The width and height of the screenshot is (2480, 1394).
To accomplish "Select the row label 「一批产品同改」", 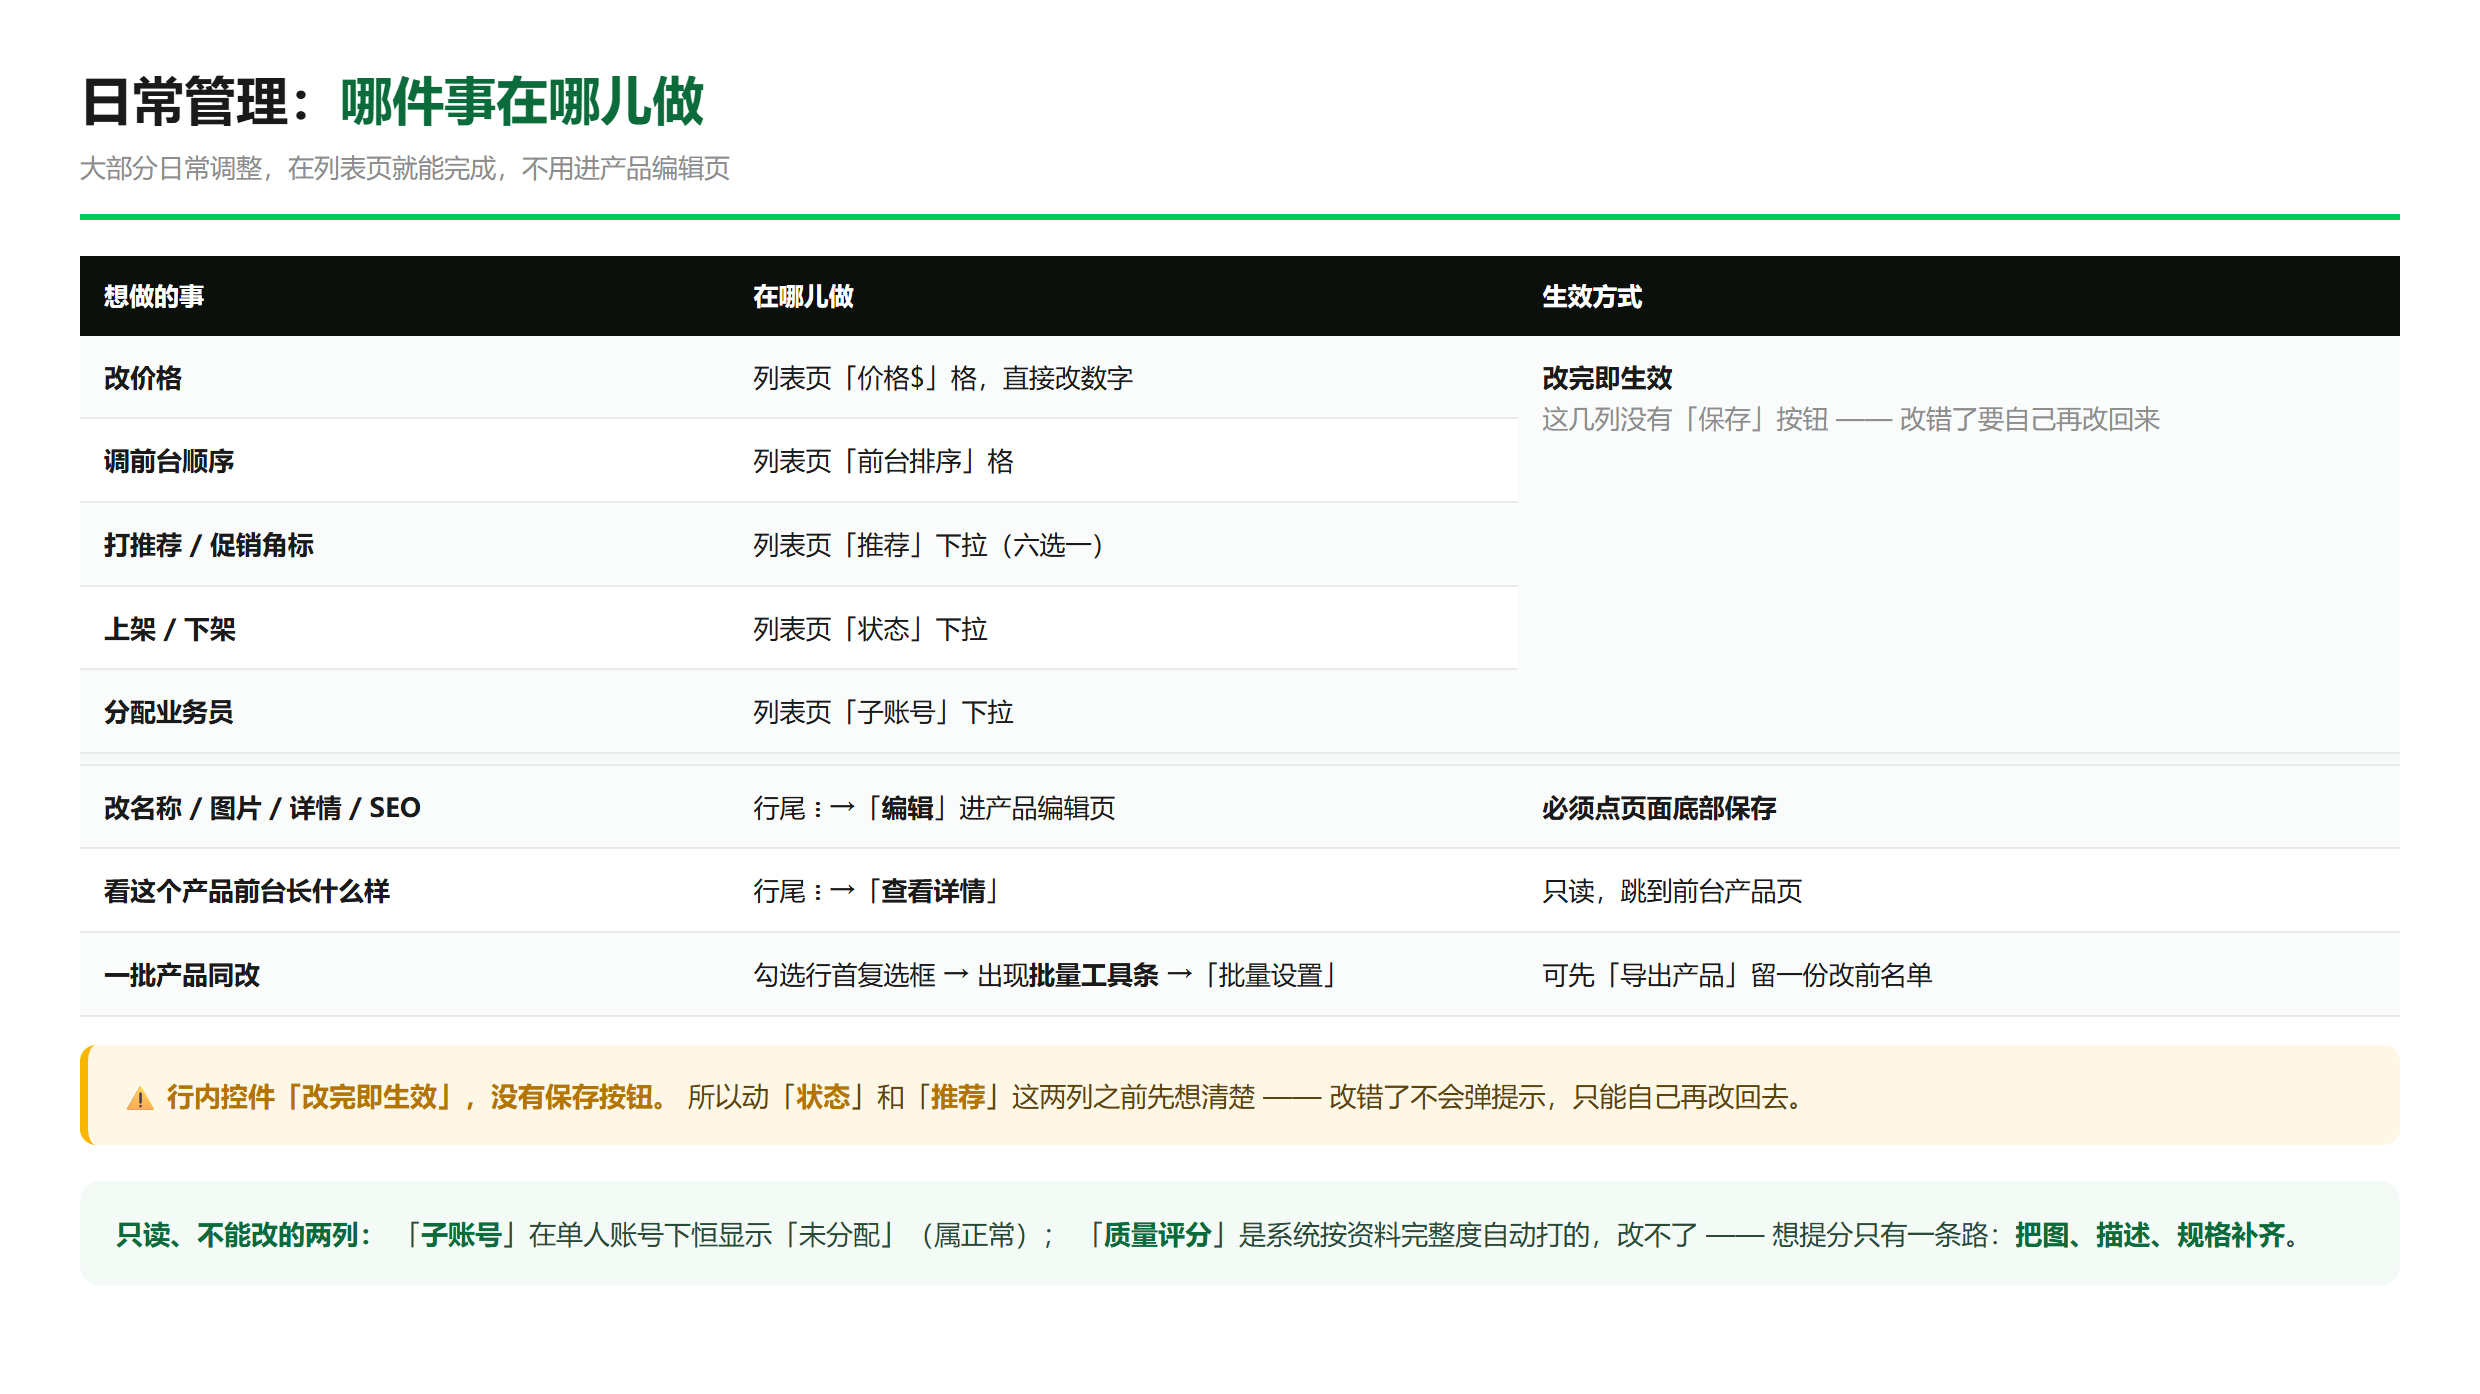I will 182,975.
